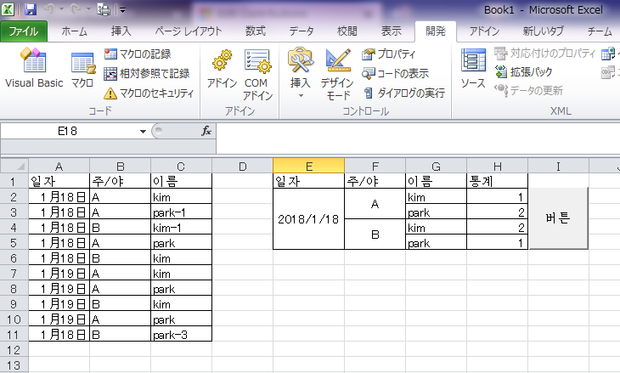Switch to the アドイン tab
The image size is (620, 373).
484,31
